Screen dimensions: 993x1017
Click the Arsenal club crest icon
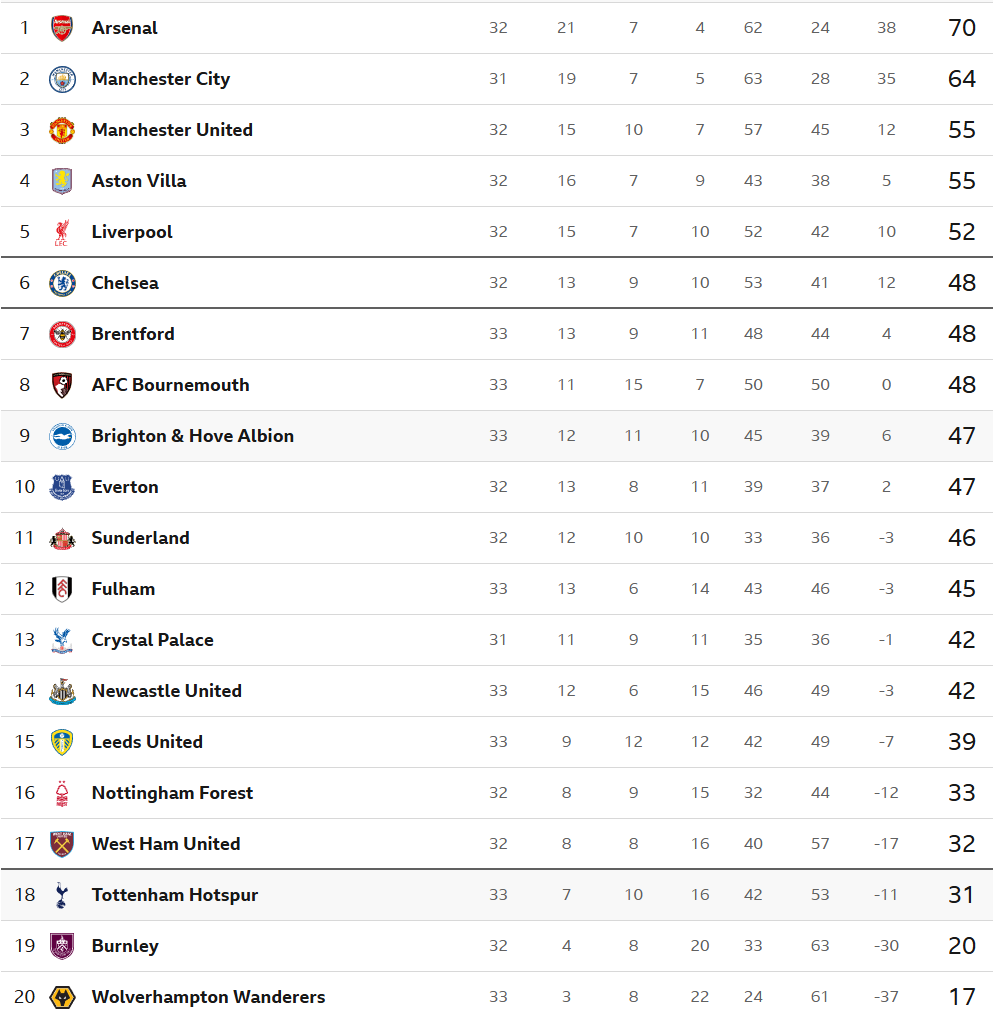click(62, 28)
